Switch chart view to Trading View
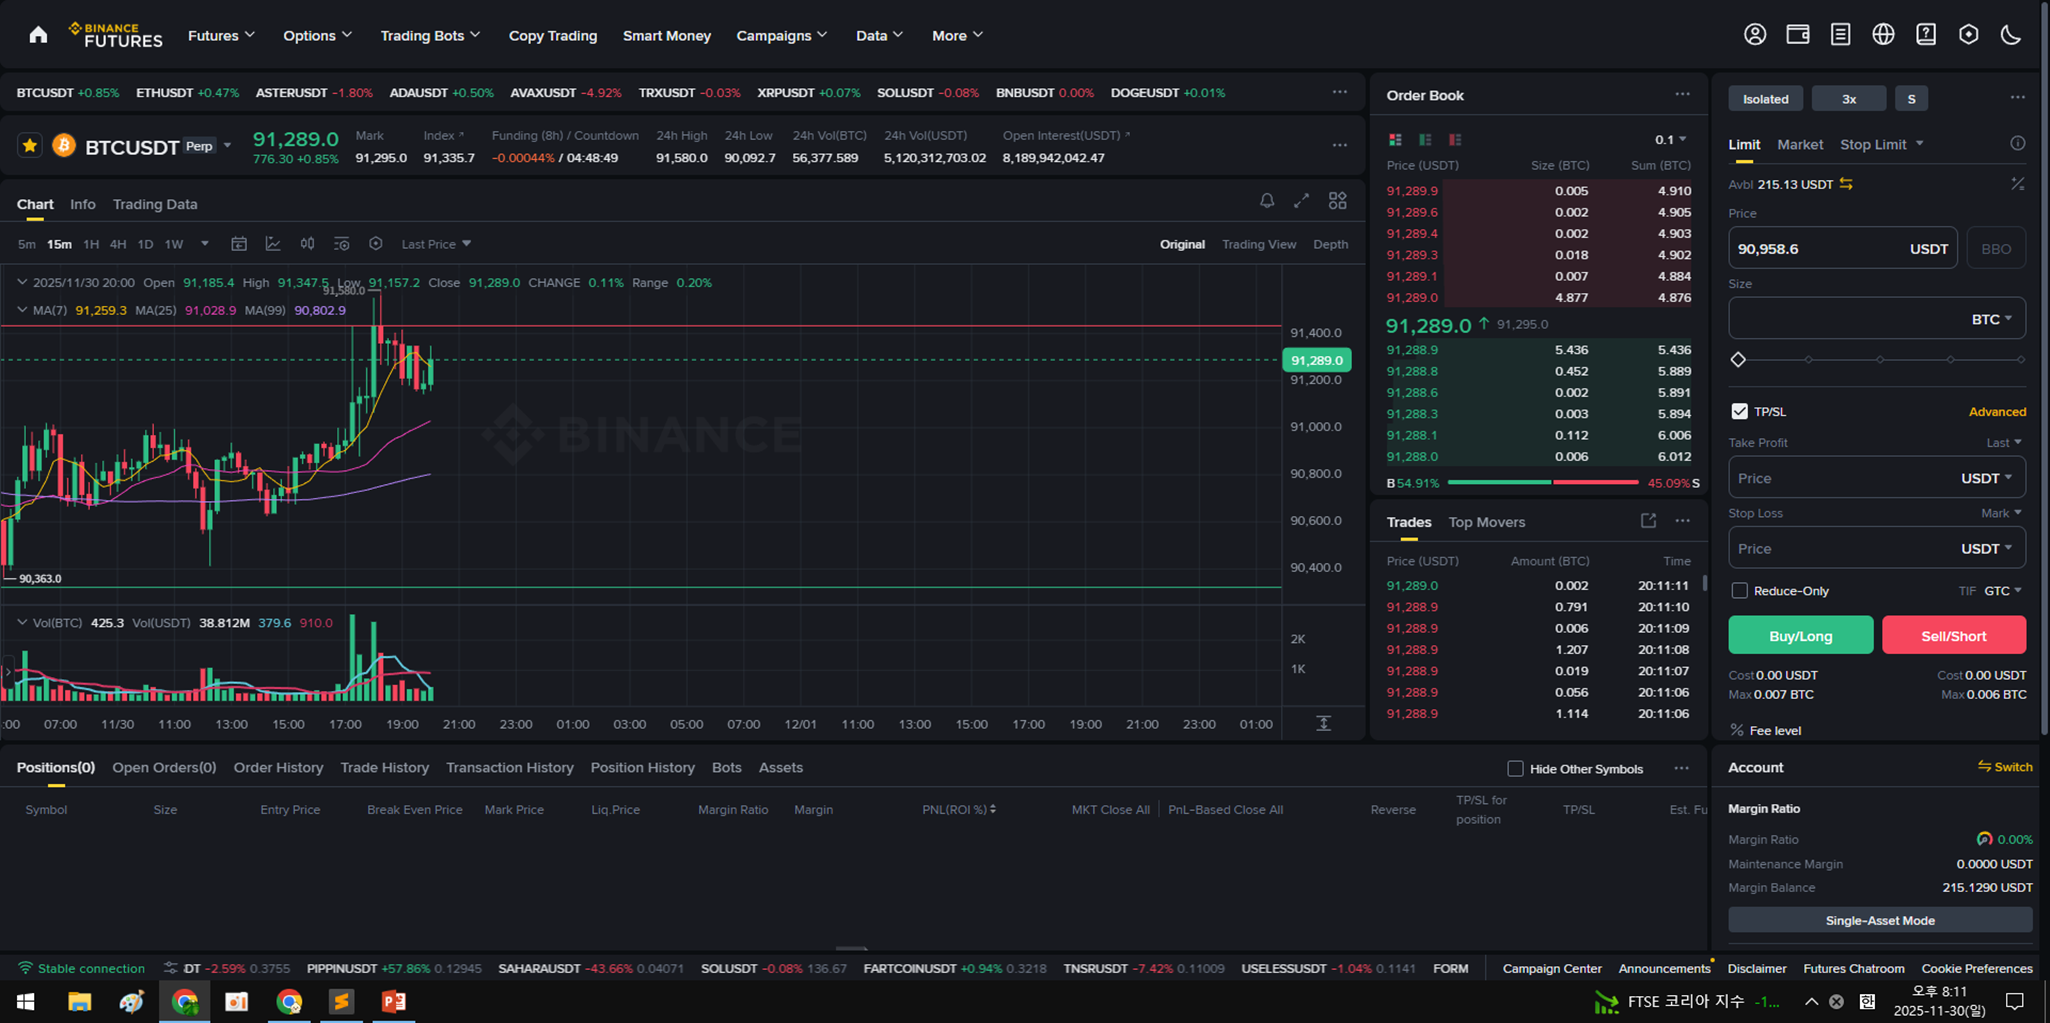This screenshot has height=1023, width=2050. [x=1258, y=244]
